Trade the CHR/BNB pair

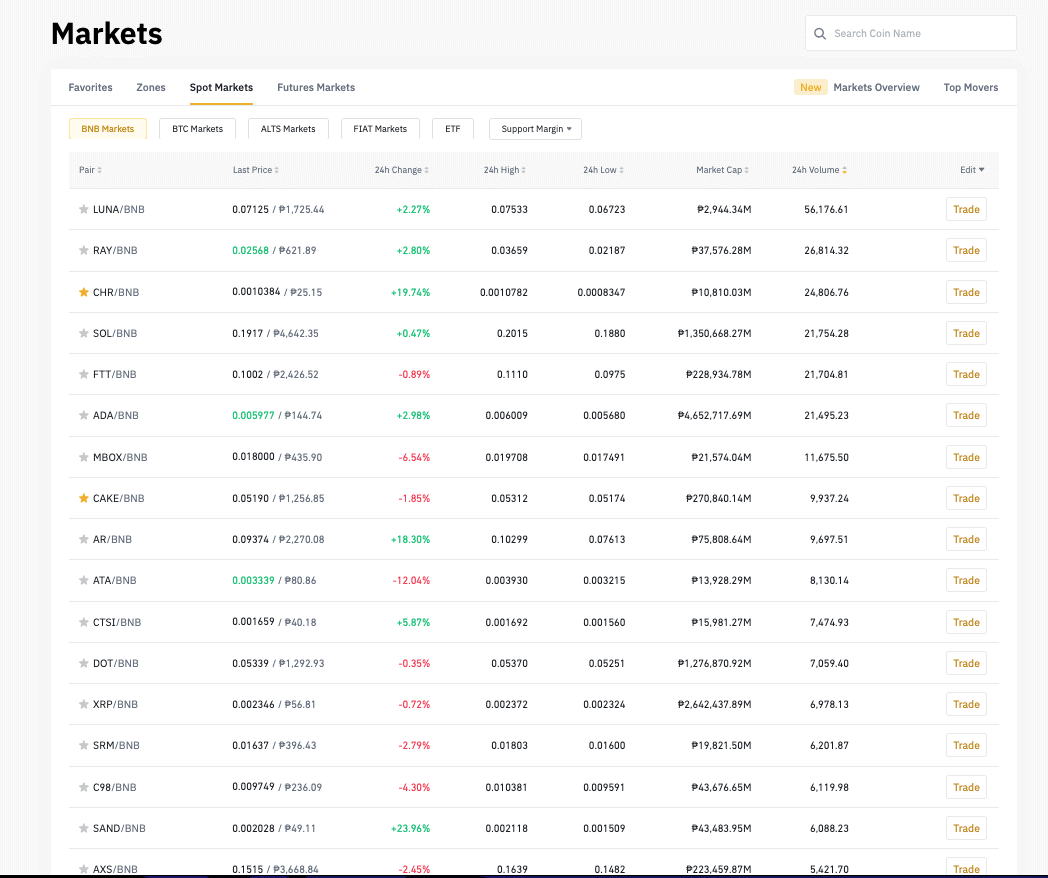pyautogui.click(x=966, y=292)
